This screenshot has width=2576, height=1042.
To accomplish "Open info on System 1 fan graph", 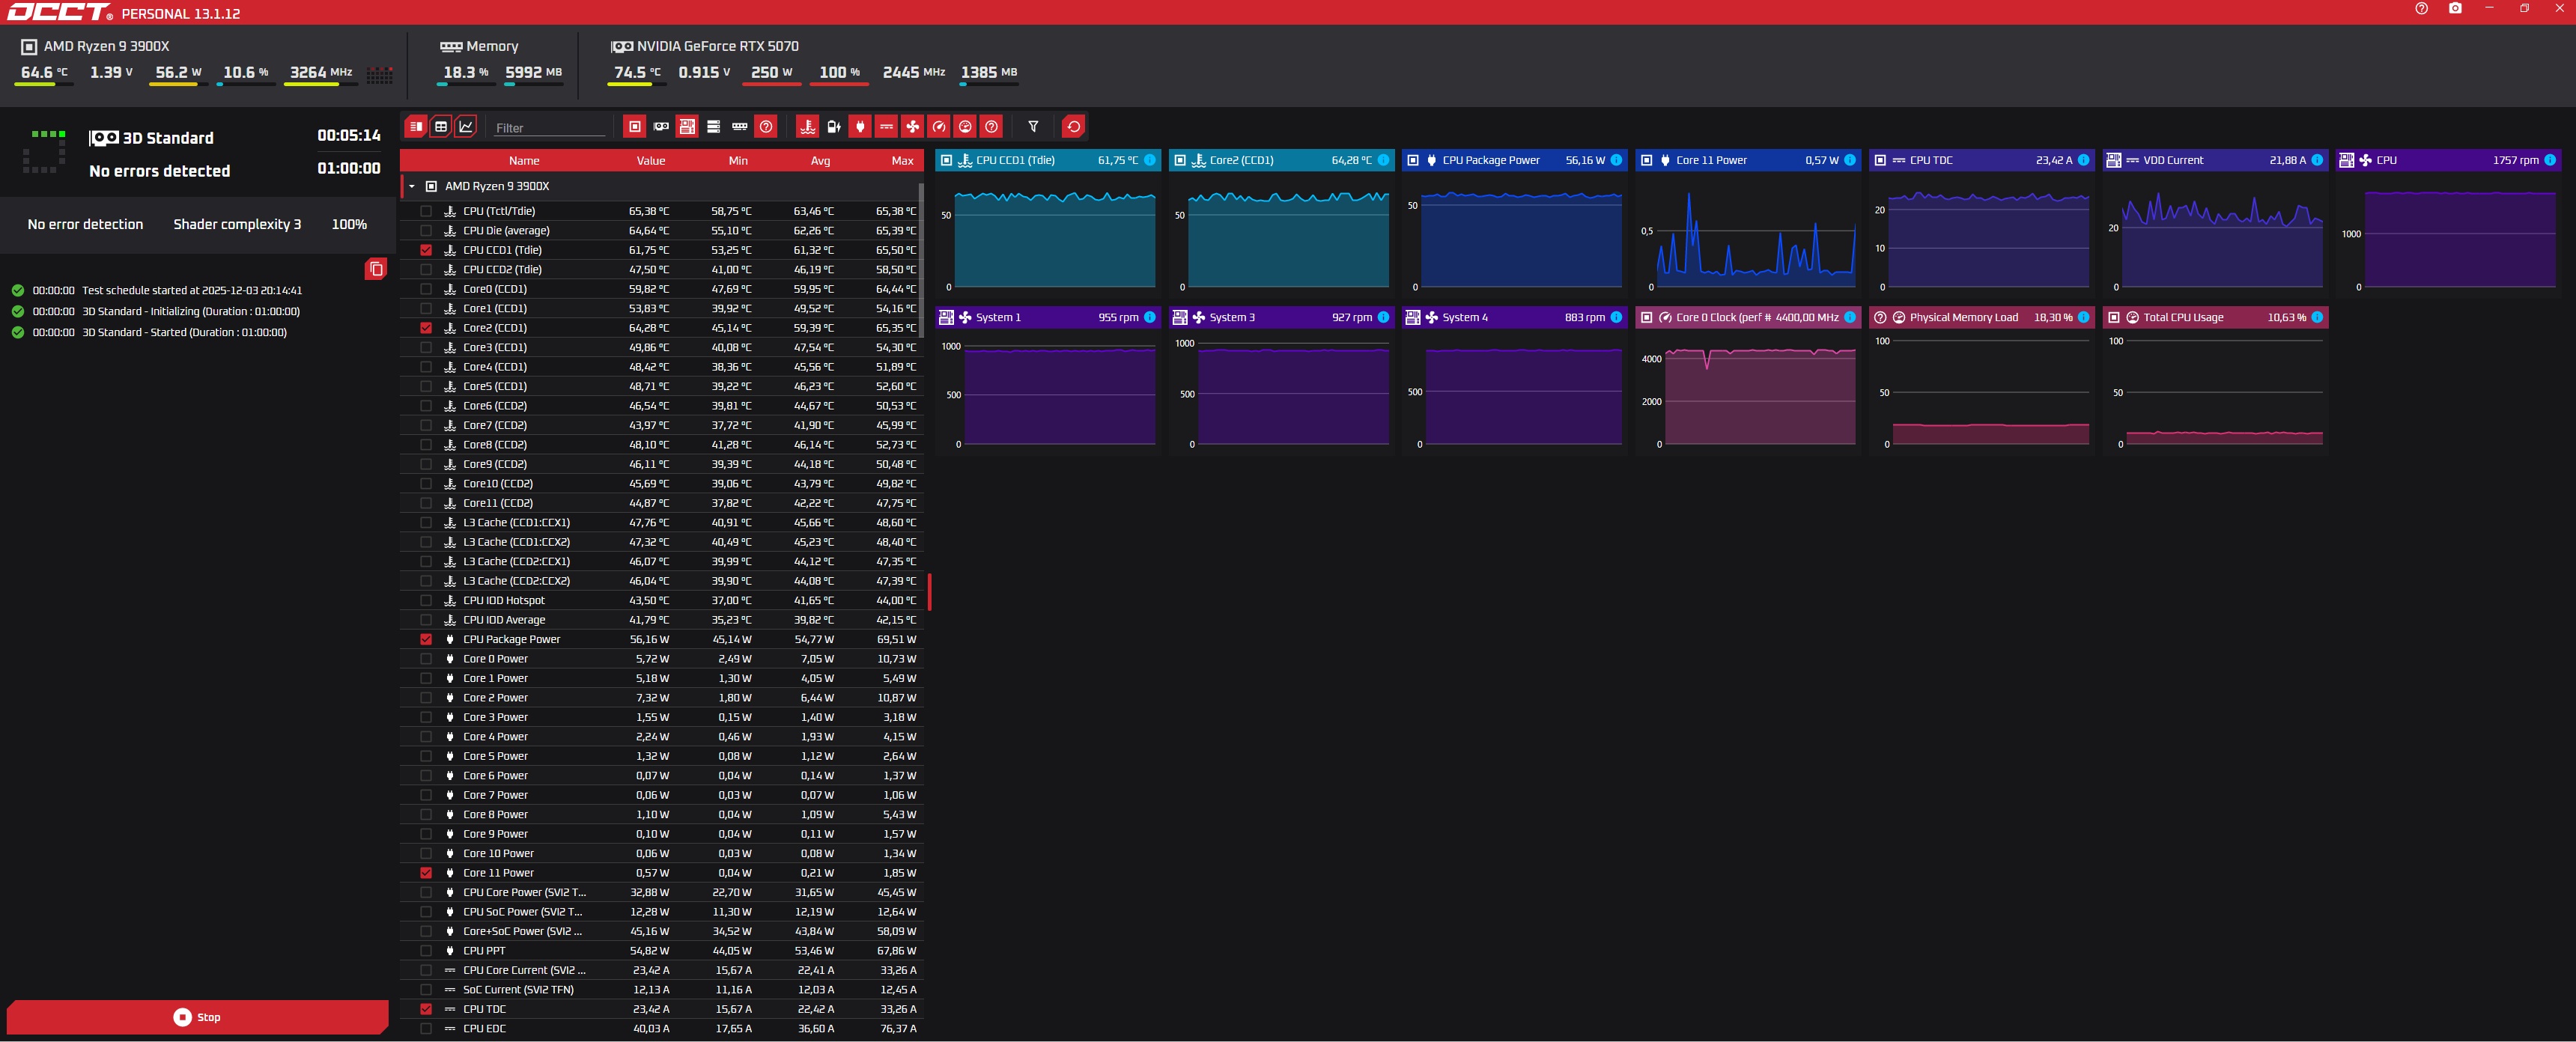I will pos(1149,318).
